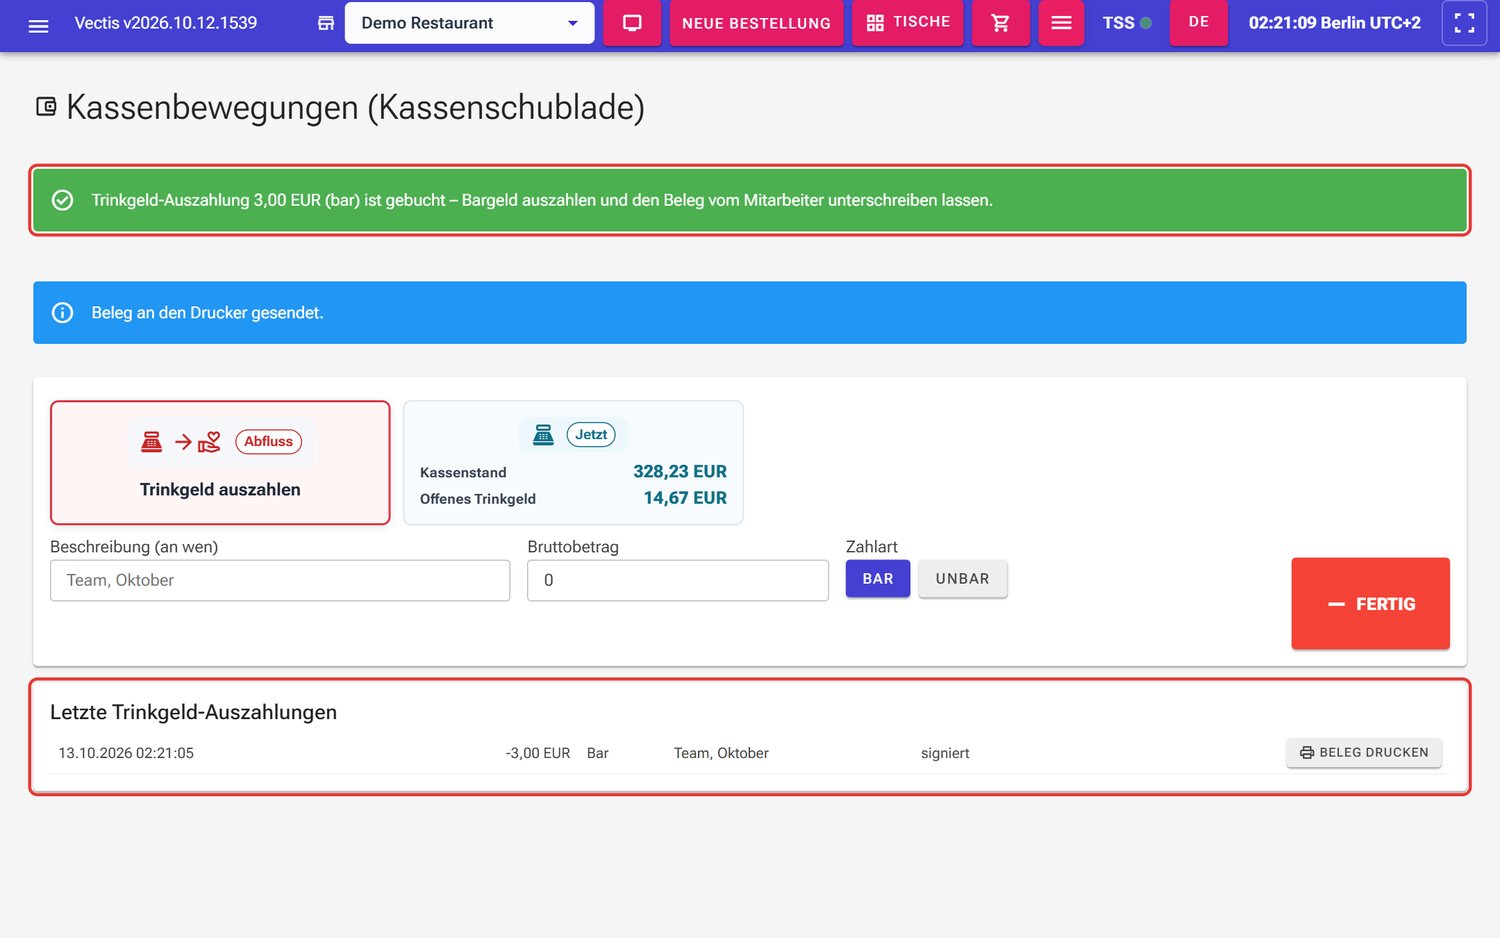Viewport: 1500px width, 938px height.
Task: Click the Team, Oktober description cell
Action: coord(721,753)
